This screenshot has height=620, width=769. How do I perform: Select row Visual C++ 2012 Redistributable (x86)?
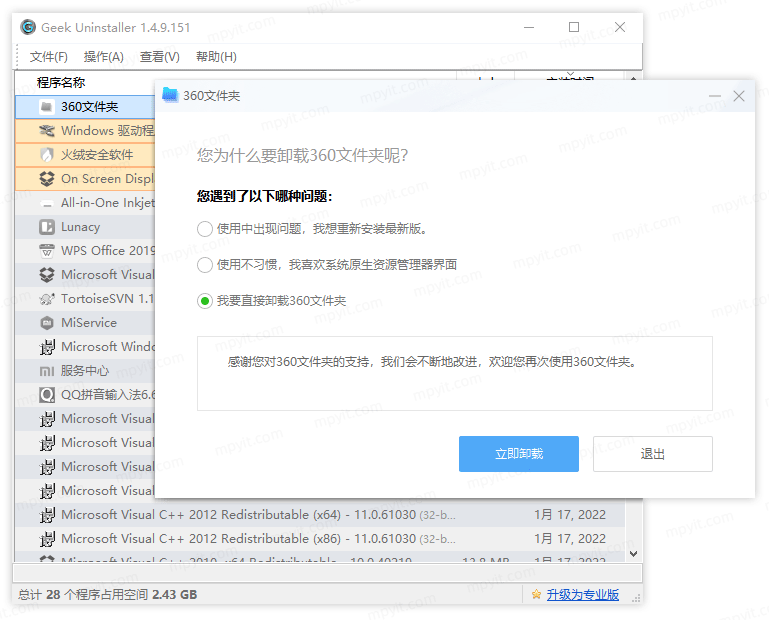pos(320,539)
